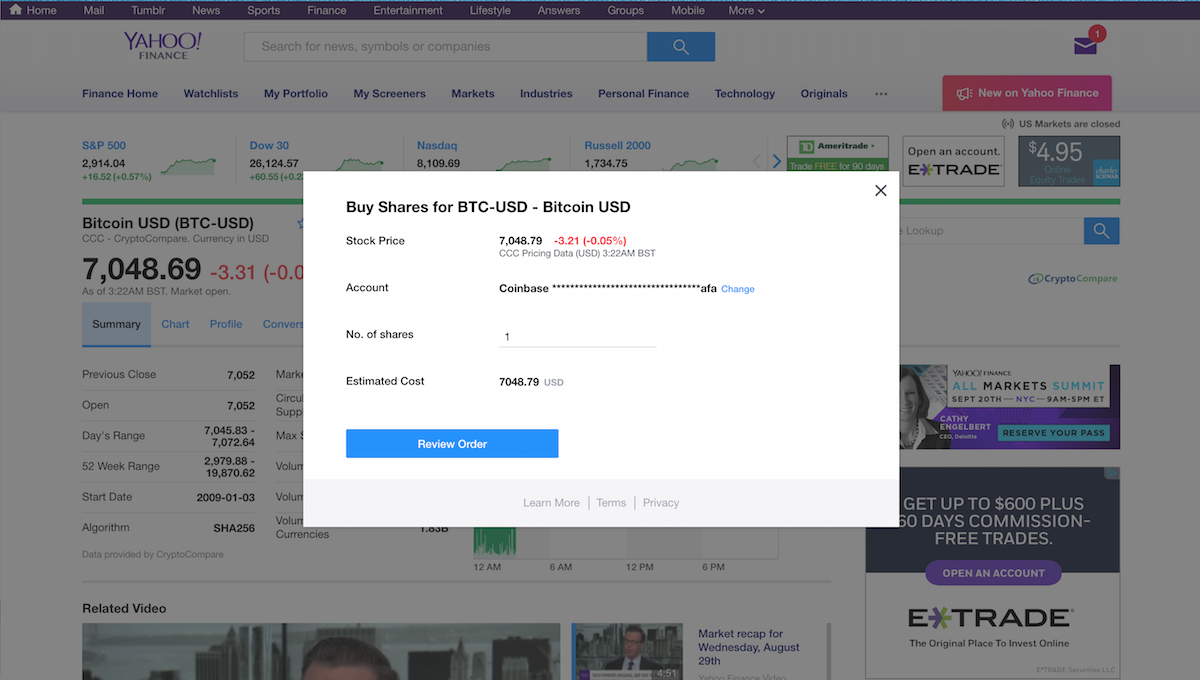Open News in top bar
Screen dimensions: 1200x680
click(206, 10)
